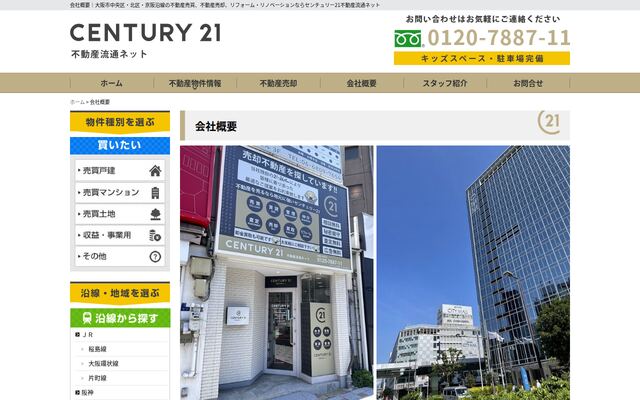This screenshot has height=400, width=640.
Task: Click the phone number 0120-7887-11
Action: point(498,38)
